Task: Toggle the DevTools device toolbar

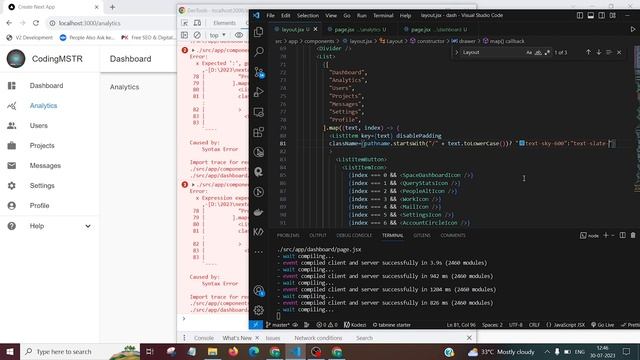Action: click(198, 23)
